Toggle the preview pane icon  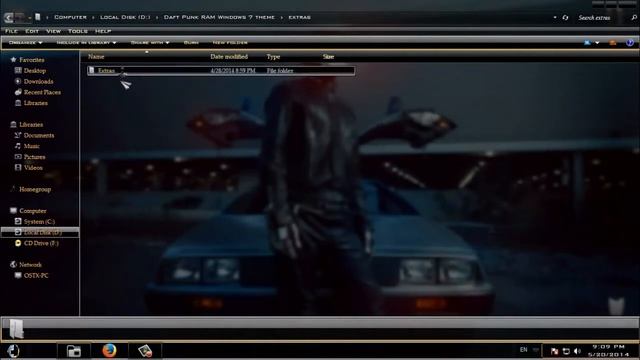point(613,42)
